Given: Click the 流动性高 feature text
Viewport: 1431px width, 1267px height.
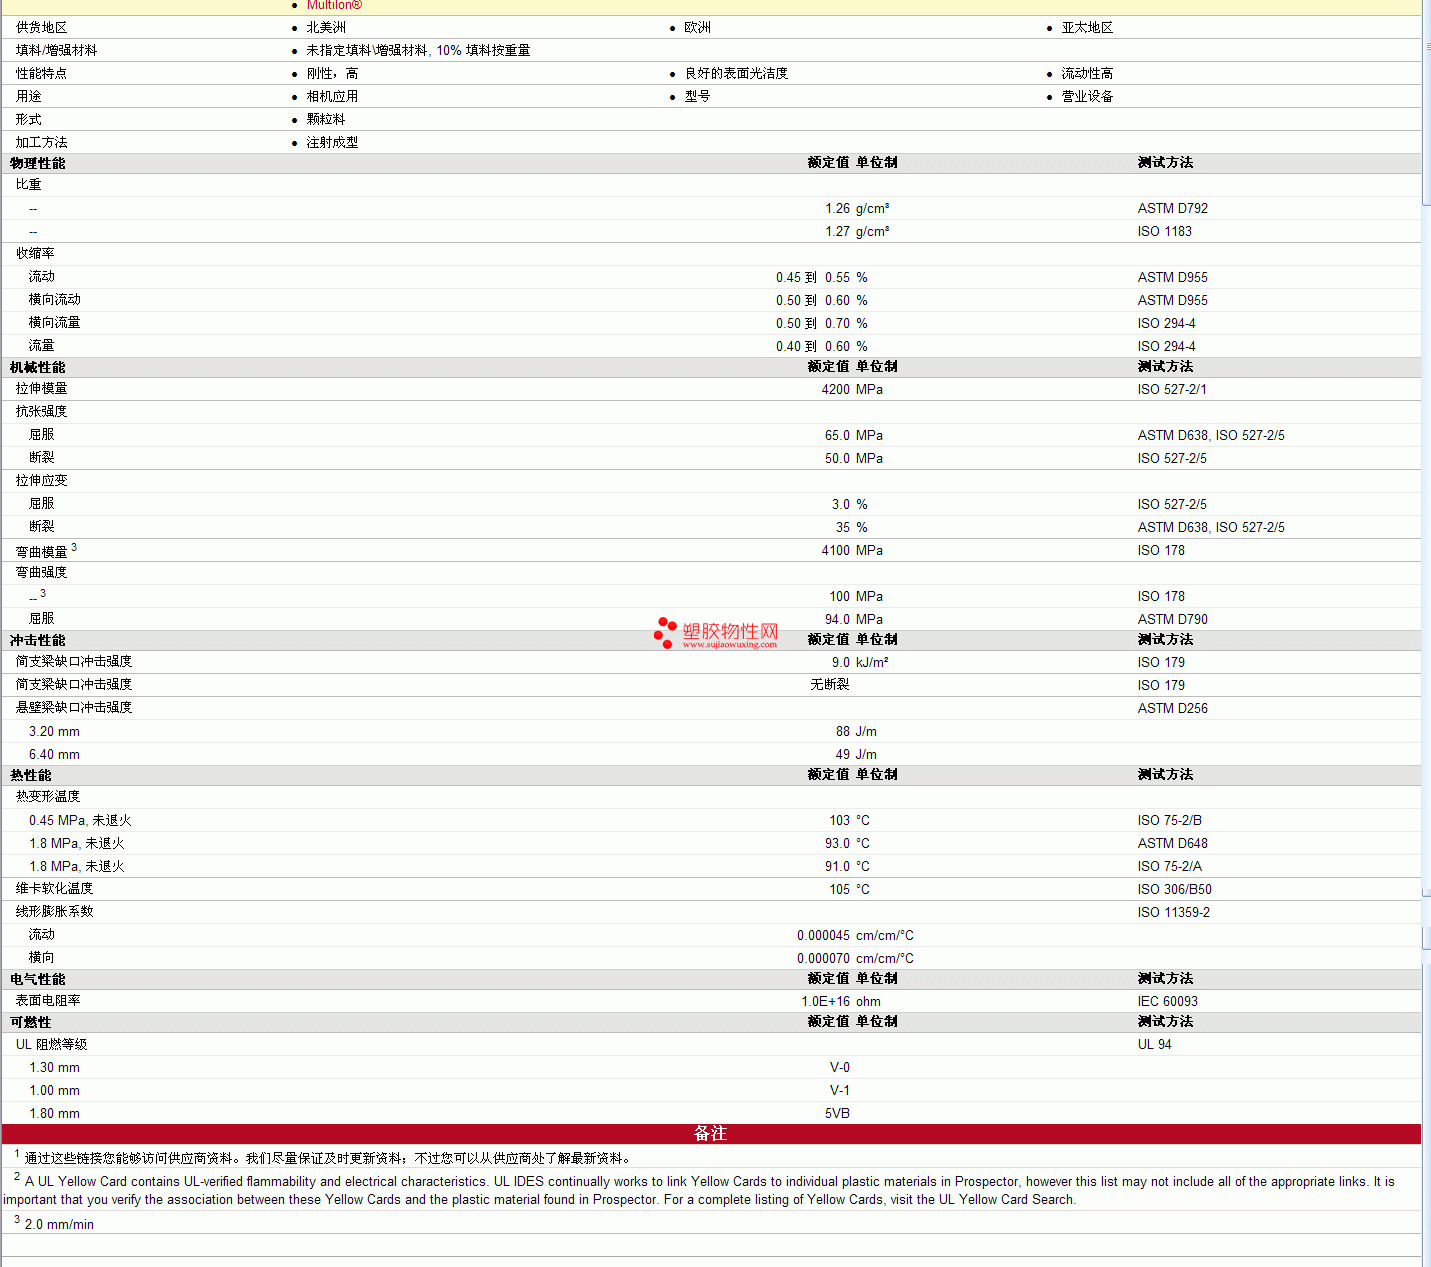Looking at the screenshot, I should [x=1087, y=74].
